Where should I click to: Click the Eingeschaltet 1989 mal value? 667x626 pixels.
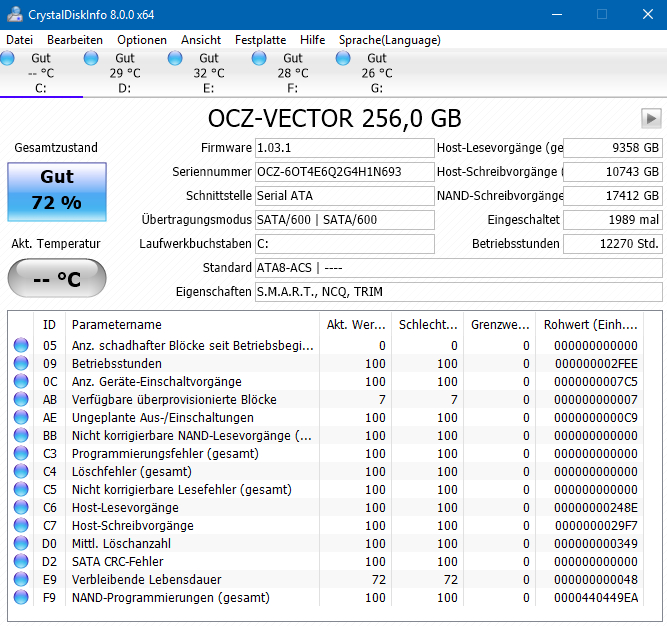tap(613, 220)
